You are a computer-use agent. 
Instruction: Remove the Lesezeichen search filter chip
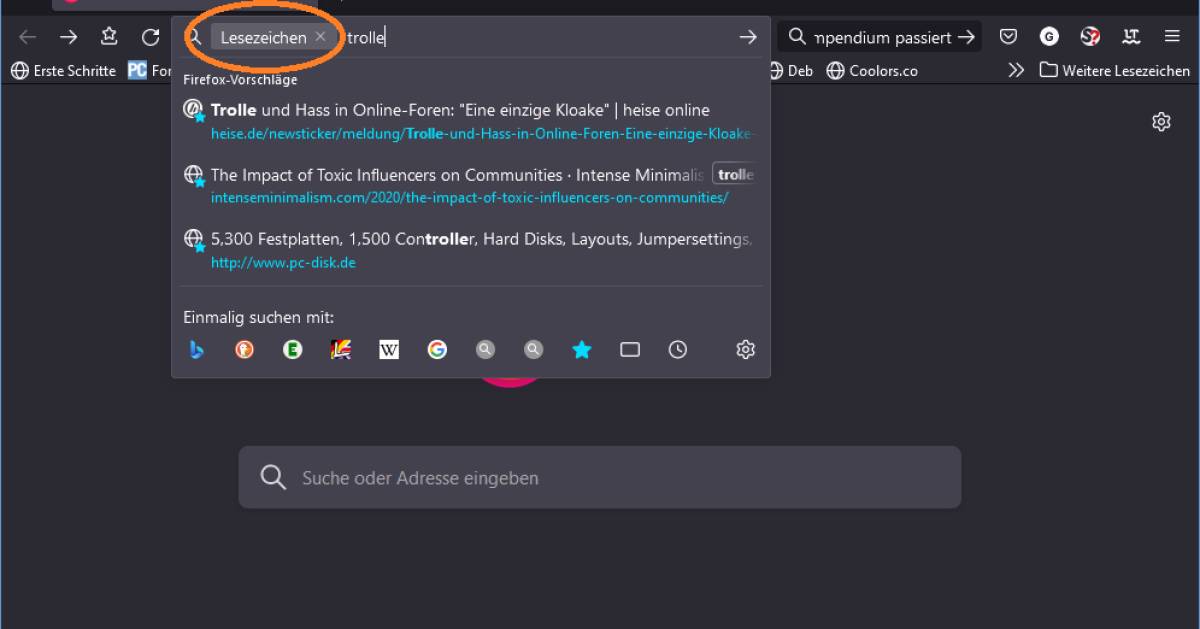(x=320, y=37)
